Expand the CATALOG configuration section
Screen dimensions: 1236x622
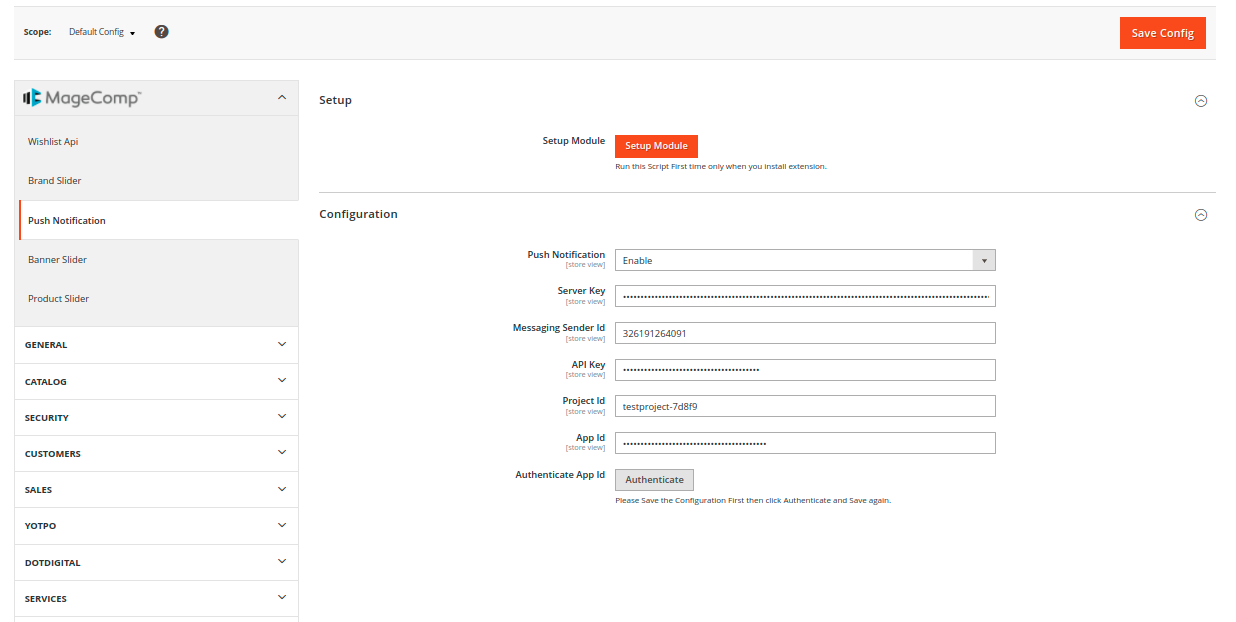pyautogui.click(x=156, y=381)
